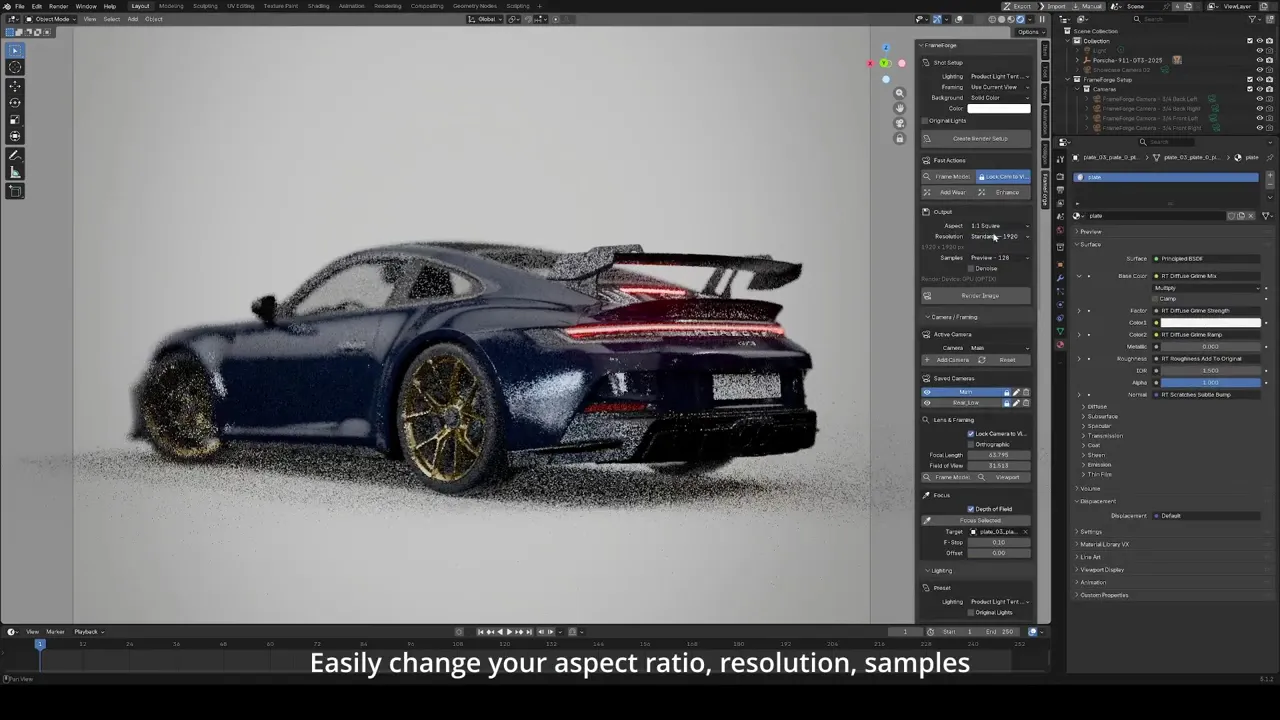Viewport: 1280px width, 720px height.
Task: Expand the Porsche-911-GT3-2025 outliner item
Action: click(x=1077, y=60)
